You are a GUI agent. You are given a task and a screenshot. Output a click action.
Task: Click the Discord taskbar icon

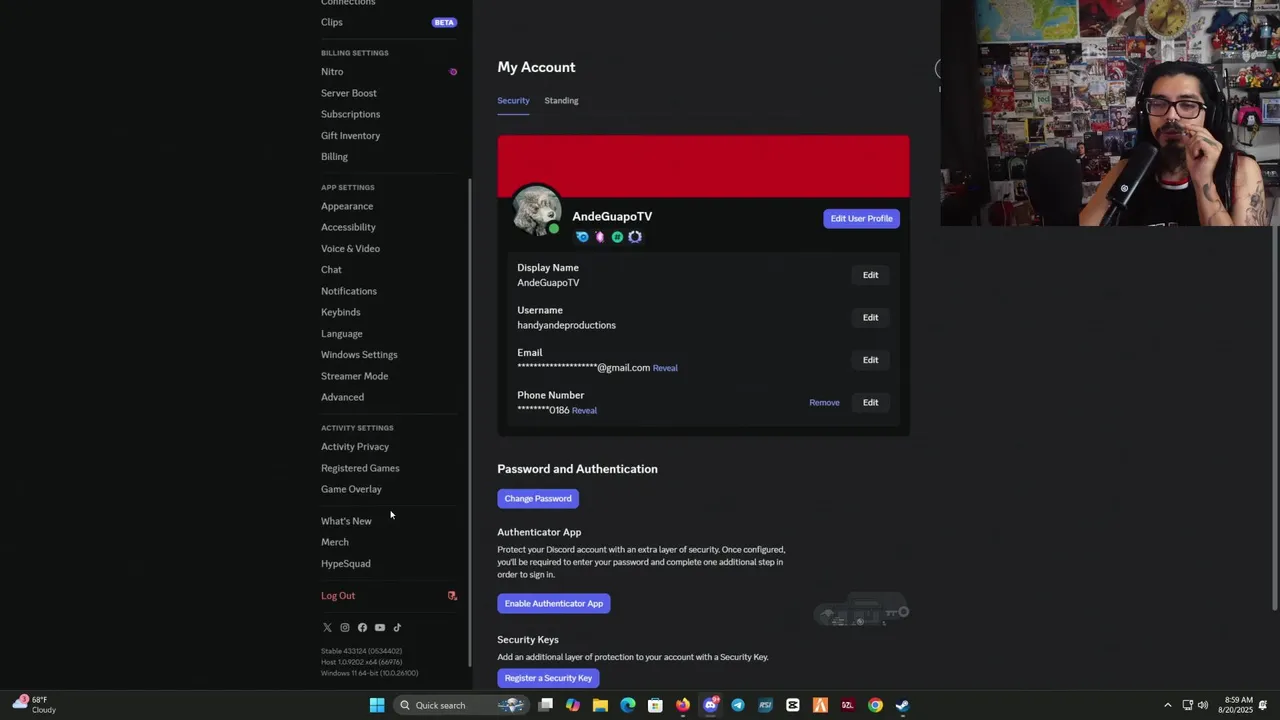pyautogui.click(x=711, y=705)
